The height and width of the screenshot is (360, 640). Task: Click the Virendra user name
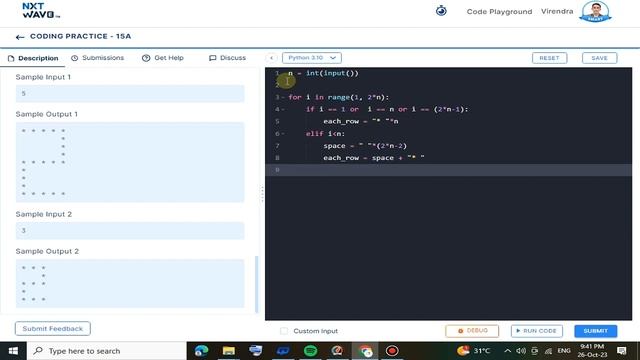coord(557,11)
